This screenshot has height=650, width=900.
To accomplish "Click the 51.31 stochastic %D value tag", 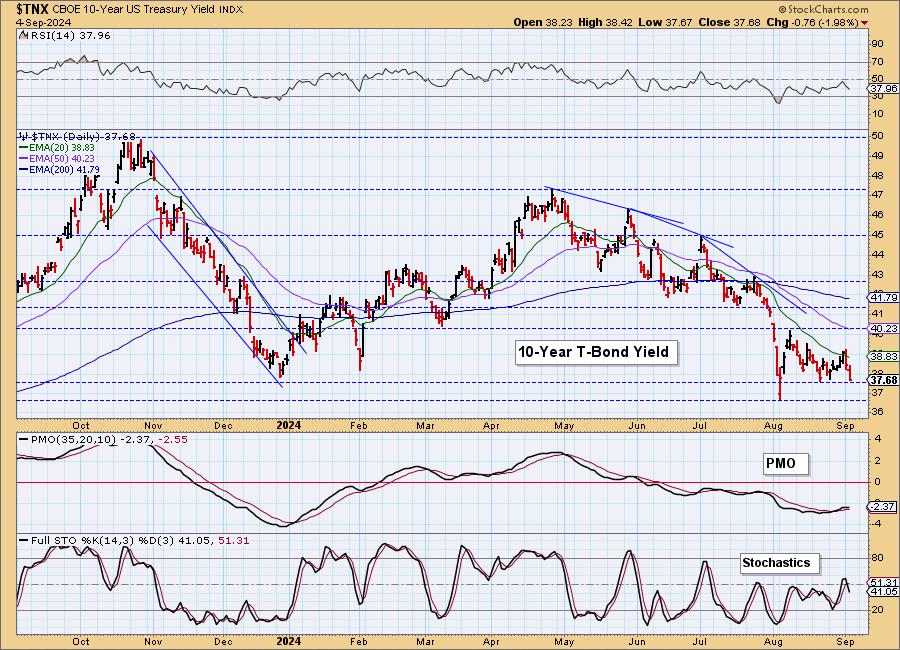I will pyautogui.click(x=883, y=582).
